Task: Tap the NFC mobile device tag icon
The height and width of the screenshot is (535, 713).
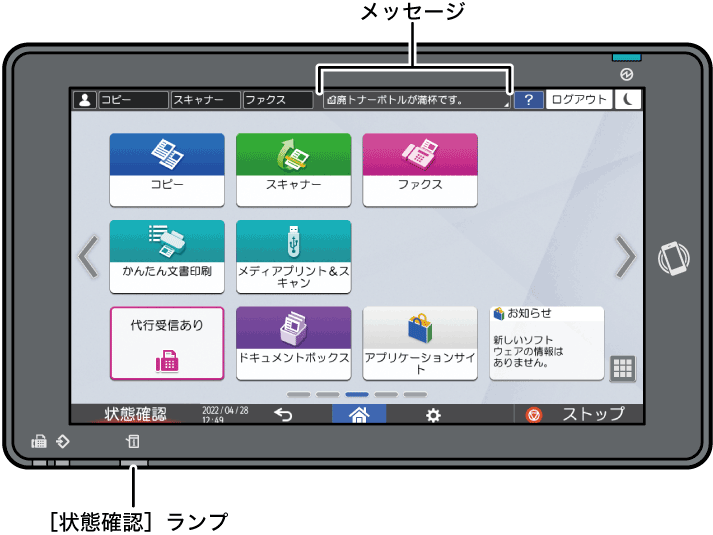Action: click(674, 258)
